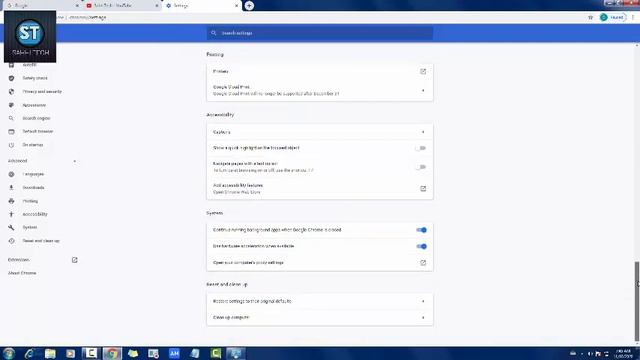This screenshot has width=640, height=360.
Task: Expand the Clean up computer row
Action: coord(320,318)
